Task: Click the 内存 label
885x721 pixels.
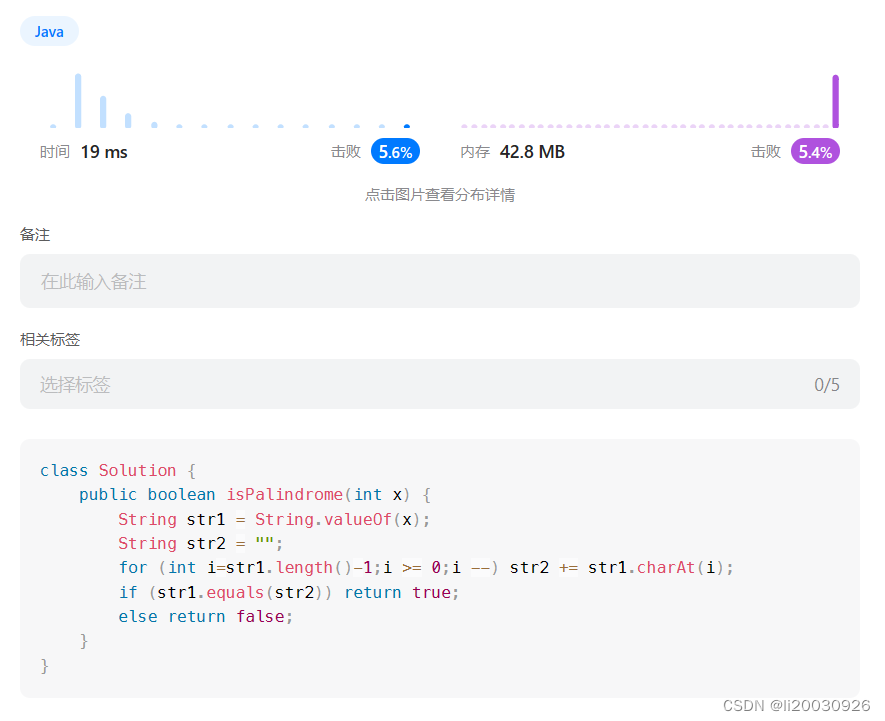Action: (x=475, y=152)
